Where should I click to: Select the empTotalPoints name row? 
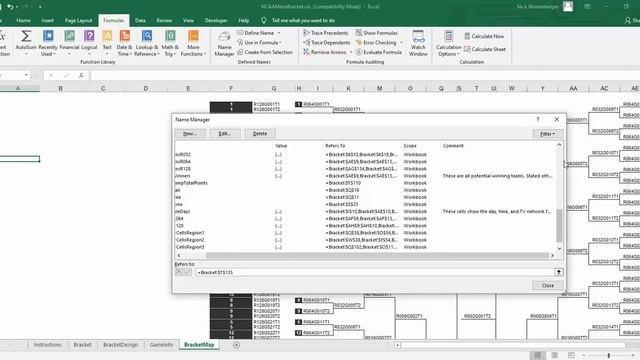click(x=366, y=183)
